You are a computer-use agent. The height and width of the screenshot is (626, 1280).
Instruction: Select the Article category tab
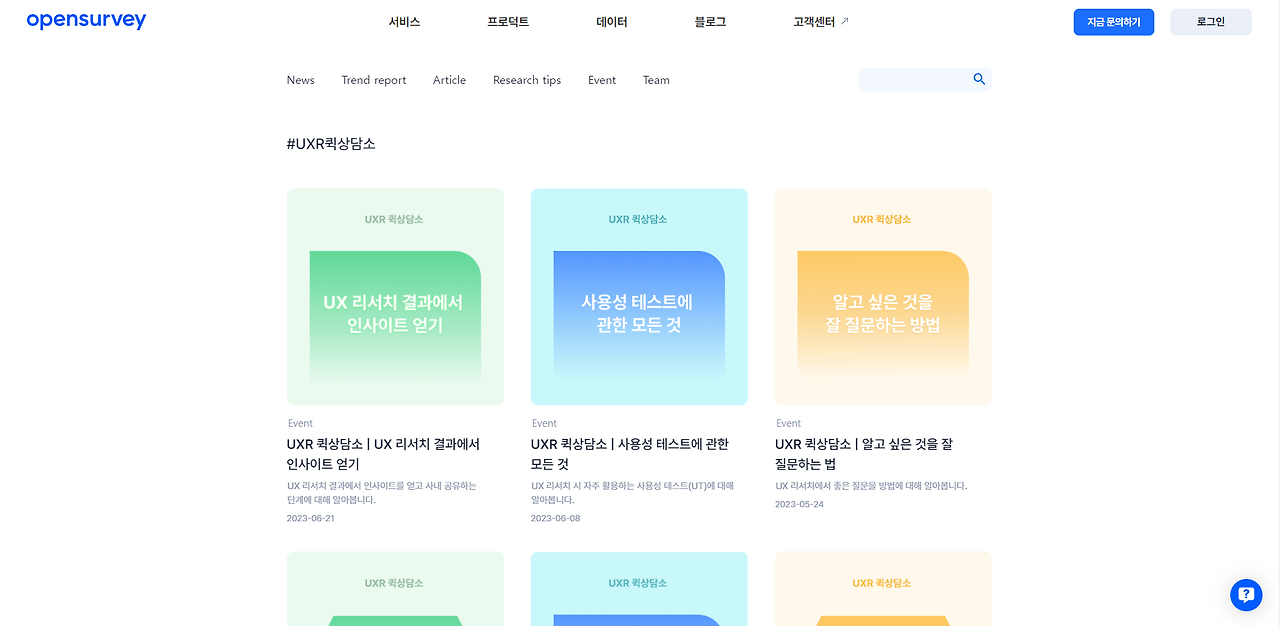pos(449,80)
